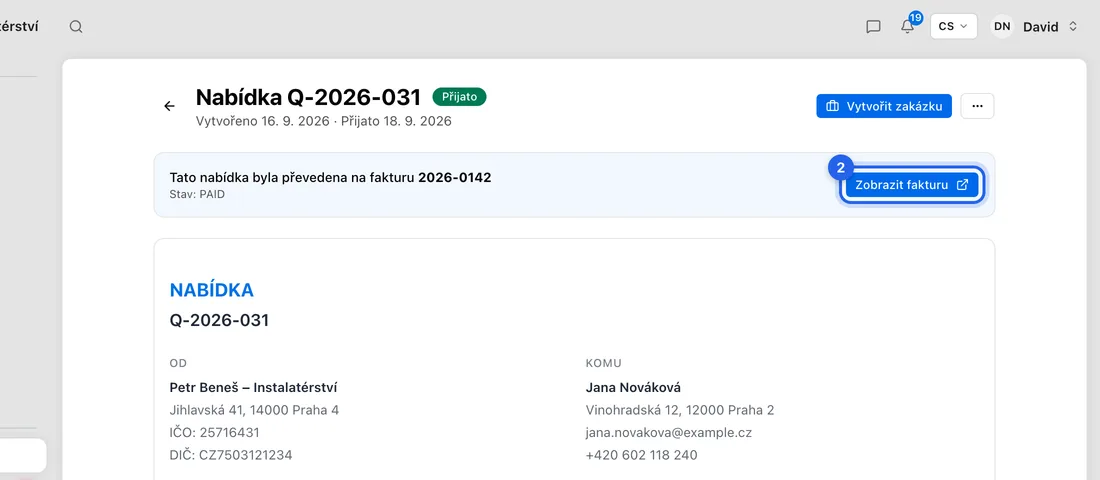This screenshot has width=1100, height=480.
Task: Click the phone number +420 602 118 240
Action: point(641,455)
